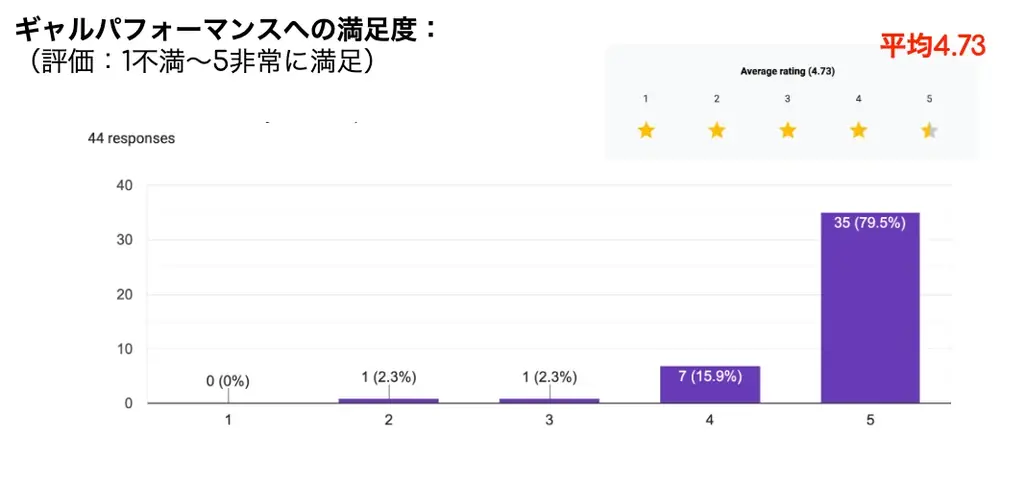Viewport: 1024px width, 484px height.
Task: Click the '0 (0%)' data label
Action: coord(228,381)
